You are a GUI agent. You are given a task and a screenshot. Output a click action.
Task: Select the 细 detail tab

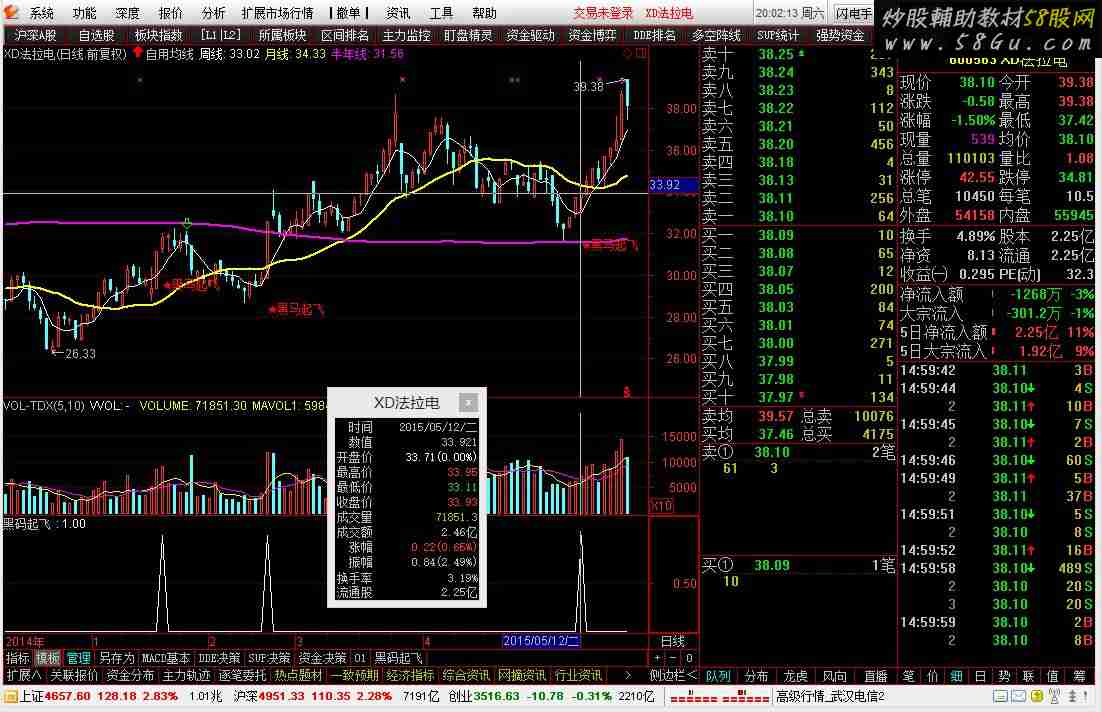pos(957,676)
